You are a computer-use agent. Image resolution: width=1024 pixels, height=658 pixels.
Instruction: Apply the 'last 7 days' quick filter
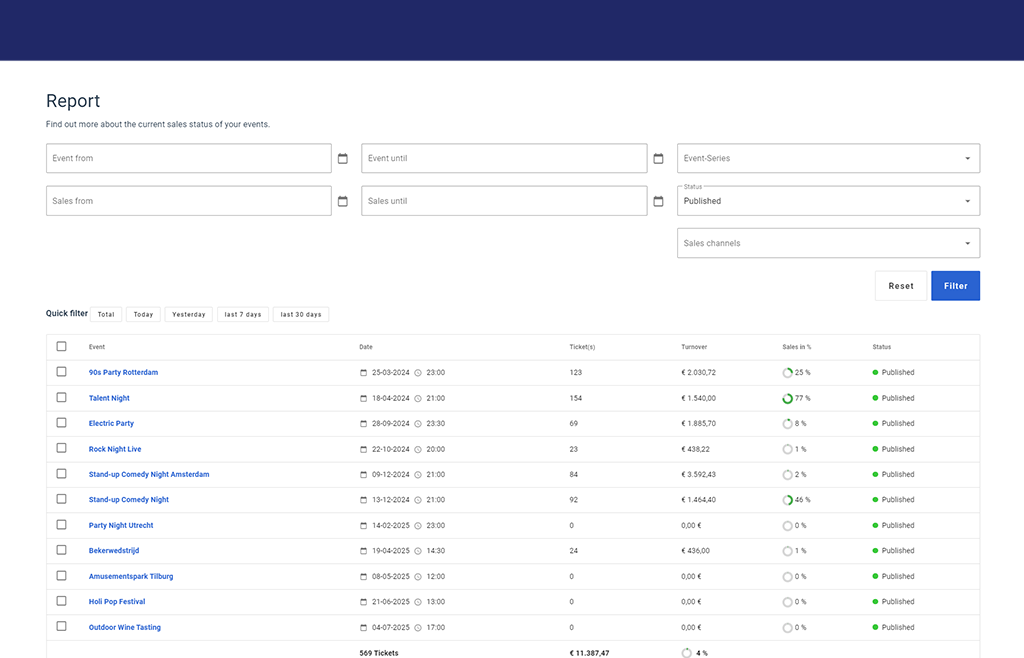pyautogui.click(x=243, y=314)
